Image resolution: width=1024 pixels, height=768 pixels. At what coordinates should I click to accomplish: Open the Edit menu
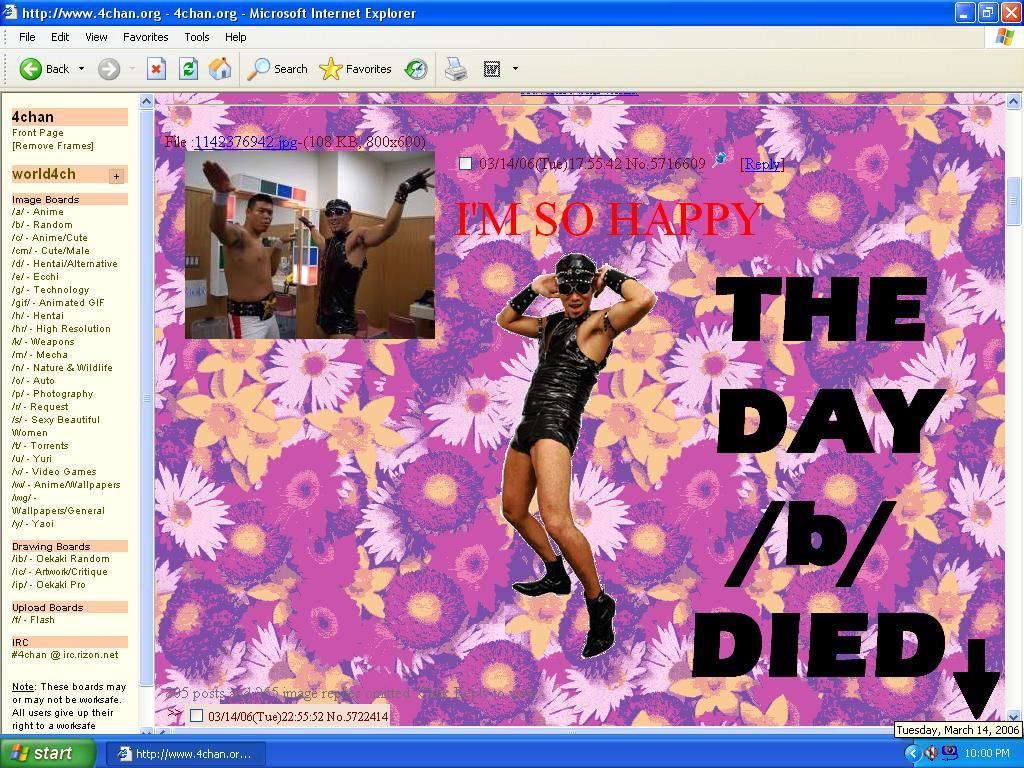pos(60,37)
